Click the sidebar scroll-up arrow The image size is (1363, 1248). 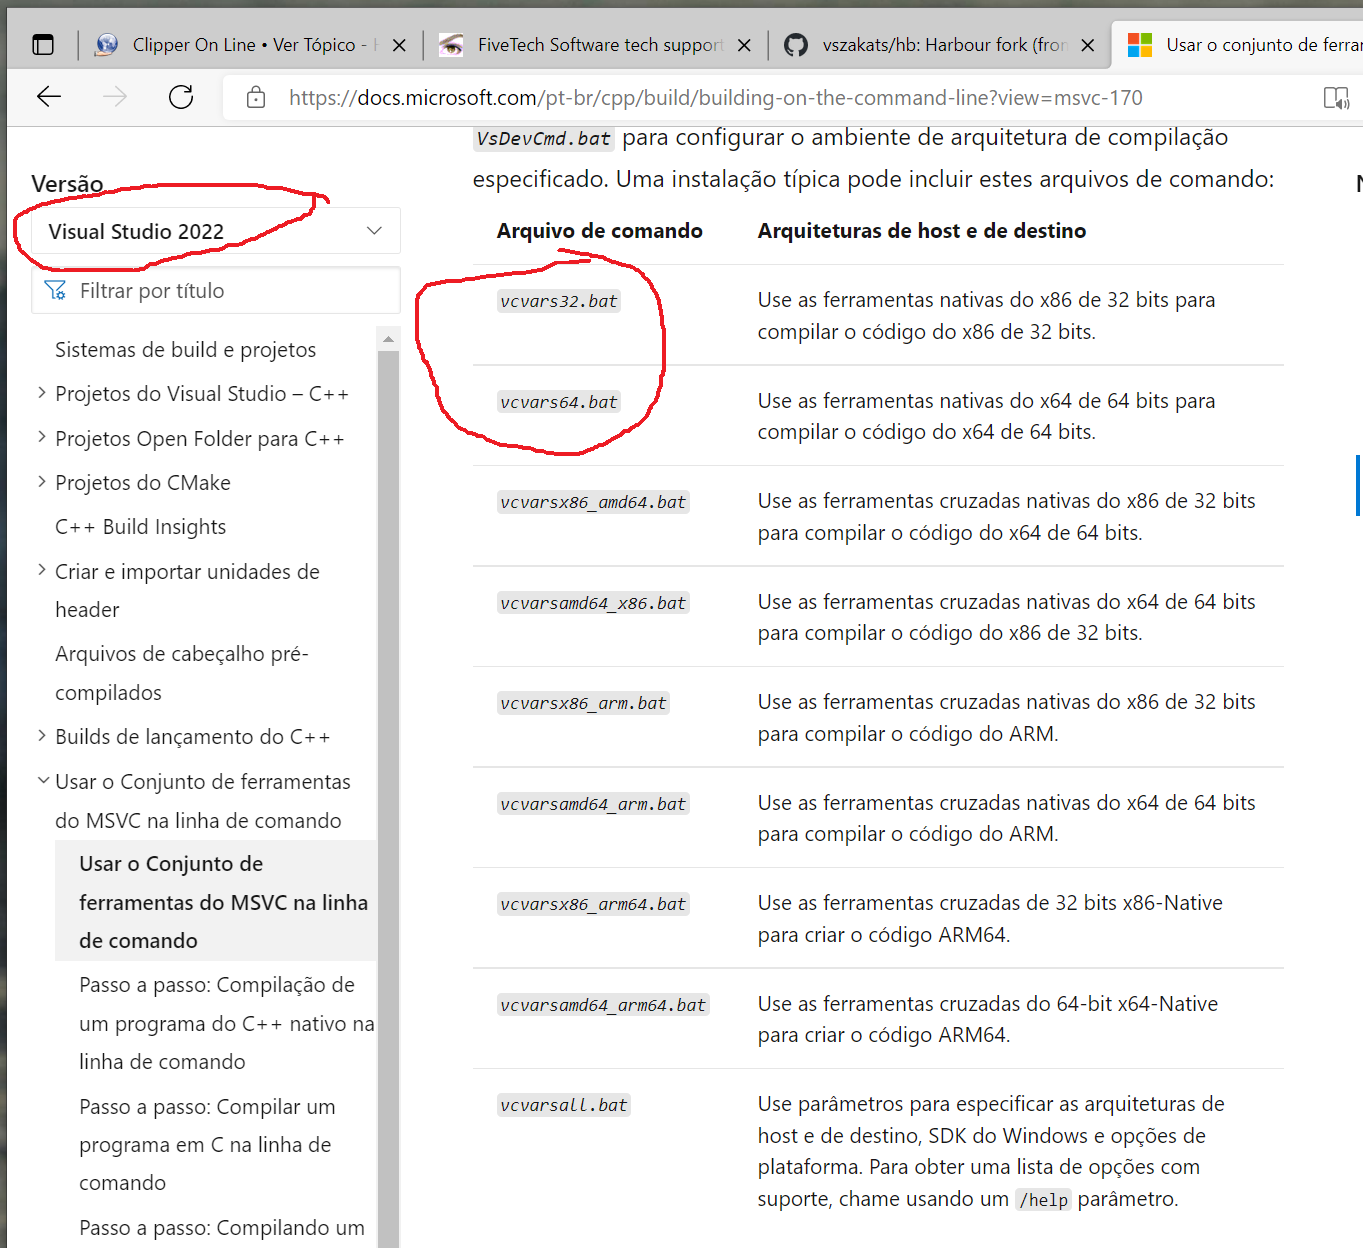(x=388, y=340)
